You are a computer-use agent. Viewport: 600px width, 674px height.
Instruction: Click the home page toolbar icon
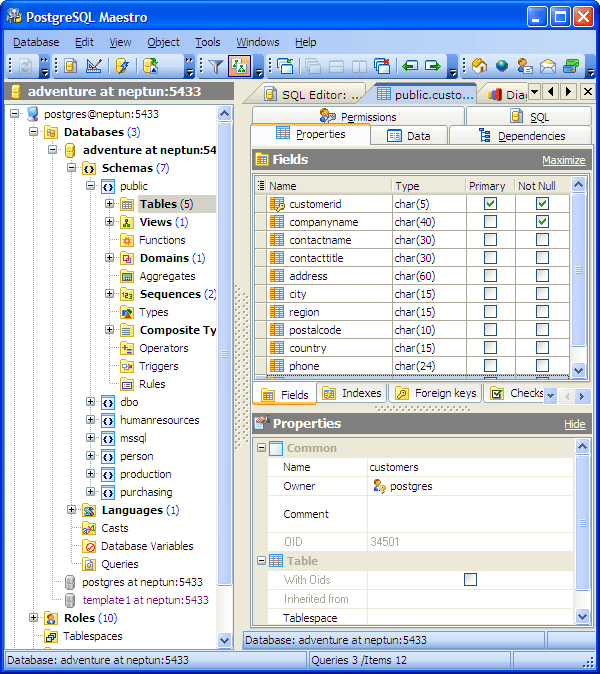coord(479,66)
